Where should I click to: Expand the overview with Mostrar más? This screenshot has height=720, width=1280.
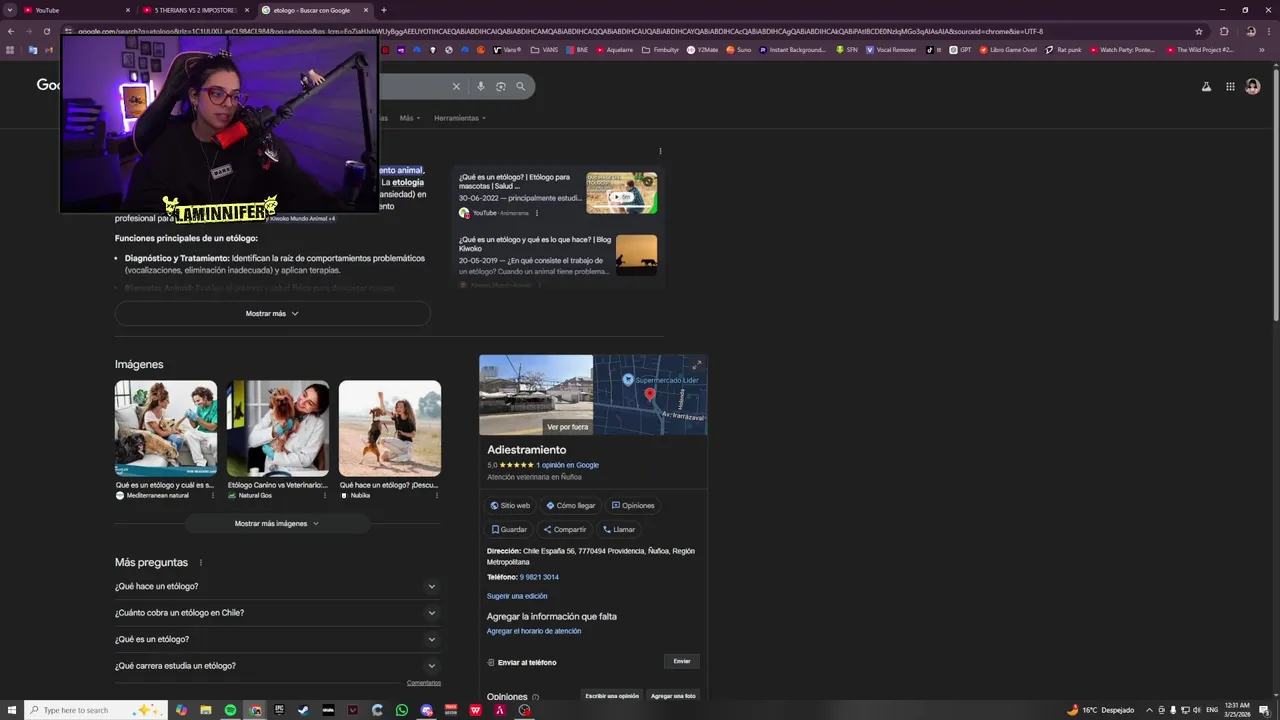(272, 313)
